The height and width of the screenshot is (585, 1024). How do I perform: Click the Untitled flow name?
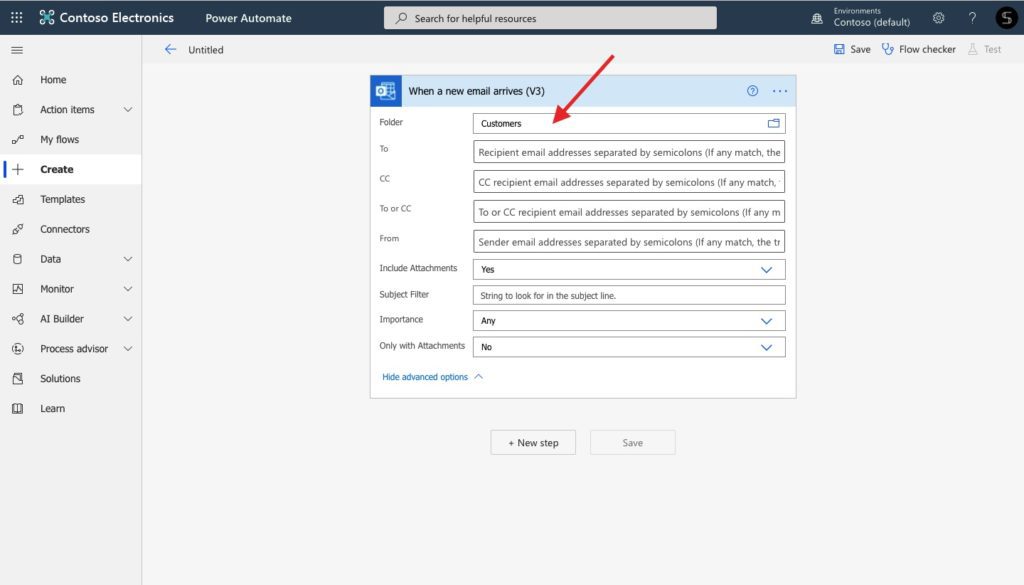(206, 50)
